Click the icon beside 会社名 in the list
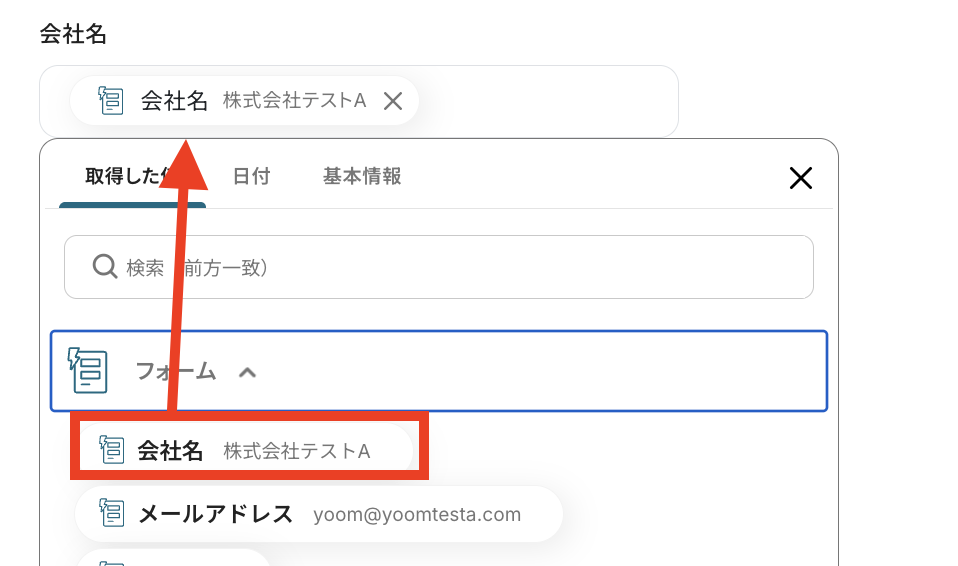The height and width of the screenshot is (566, 958). [x=112, y=451]
